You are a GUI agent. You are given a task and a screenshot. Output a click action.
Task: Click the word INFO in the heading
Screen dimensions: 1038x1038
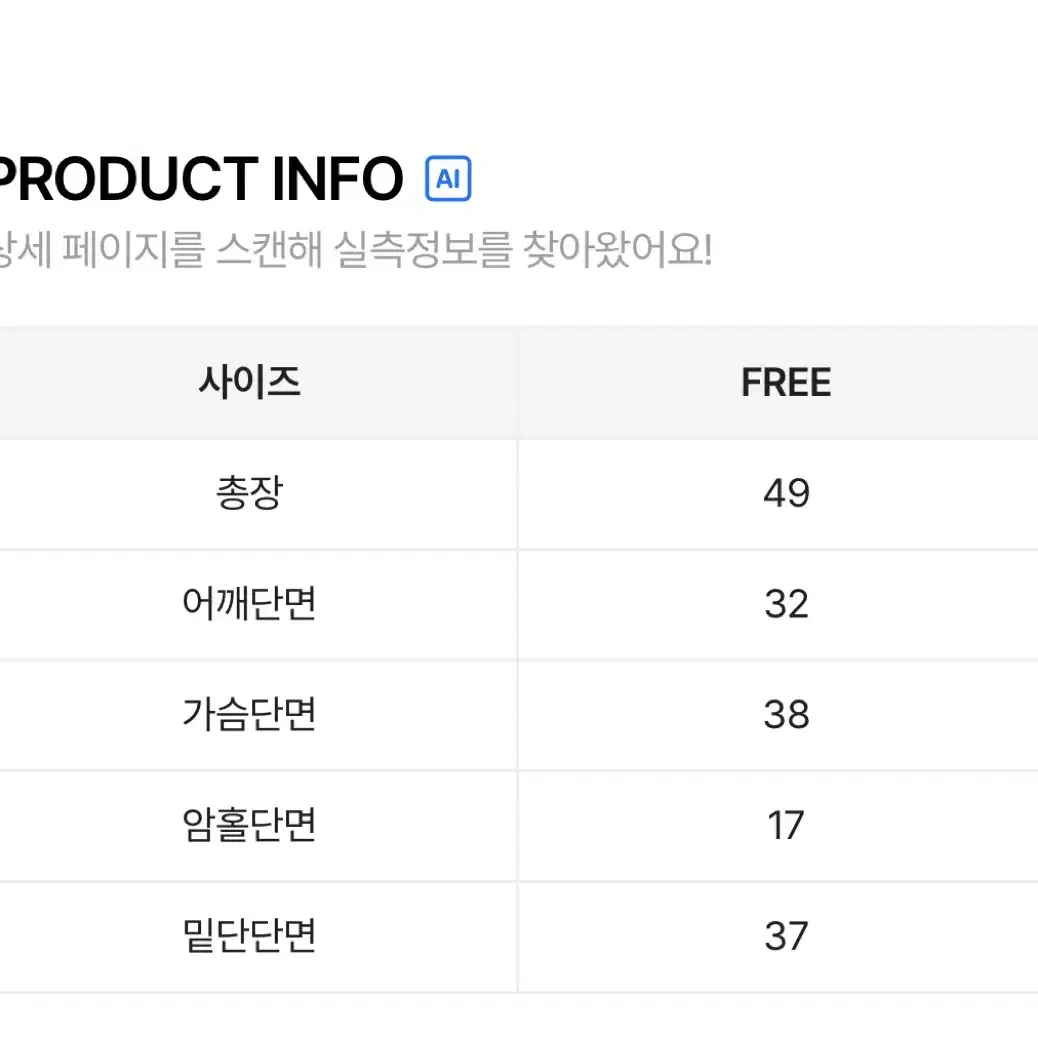point(338,179)
